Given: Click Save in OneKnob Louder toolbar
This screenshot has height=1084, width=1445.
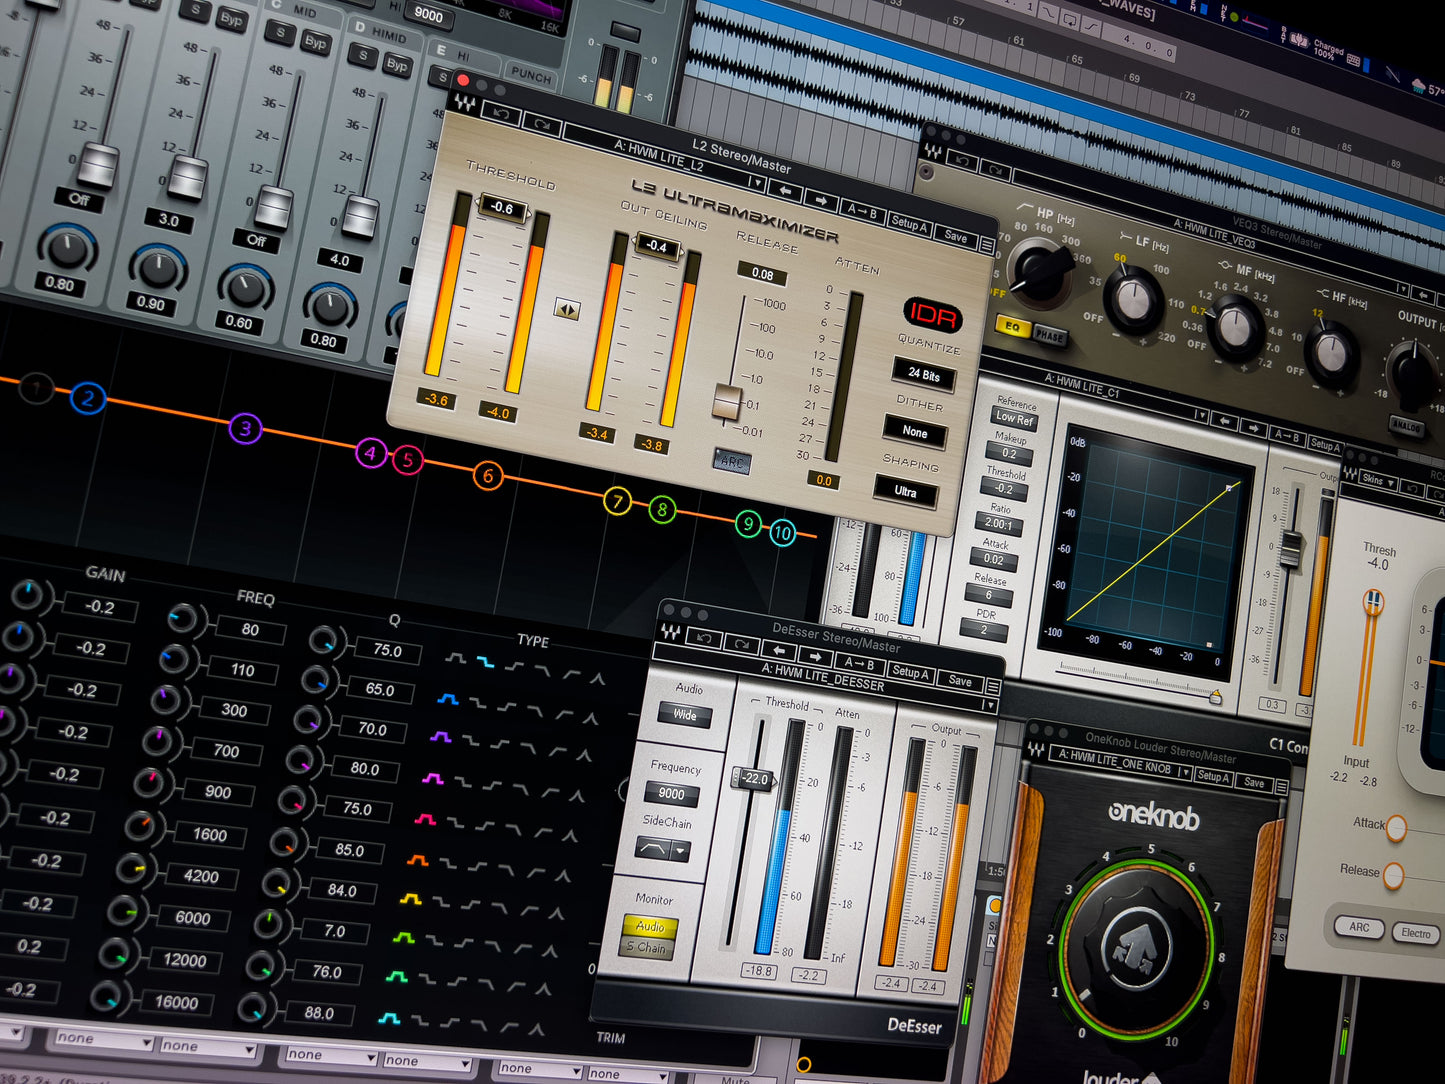Looking at the screenshot, I should click(1254, 783).
